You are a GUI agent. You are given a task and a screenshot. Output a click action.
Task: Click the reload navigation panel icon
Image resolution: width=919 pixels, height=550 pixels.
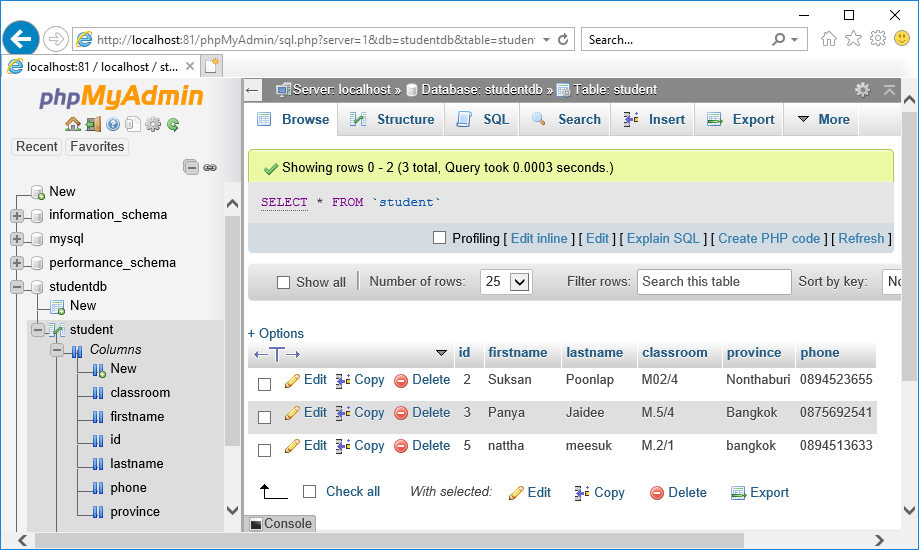point(173,124)
